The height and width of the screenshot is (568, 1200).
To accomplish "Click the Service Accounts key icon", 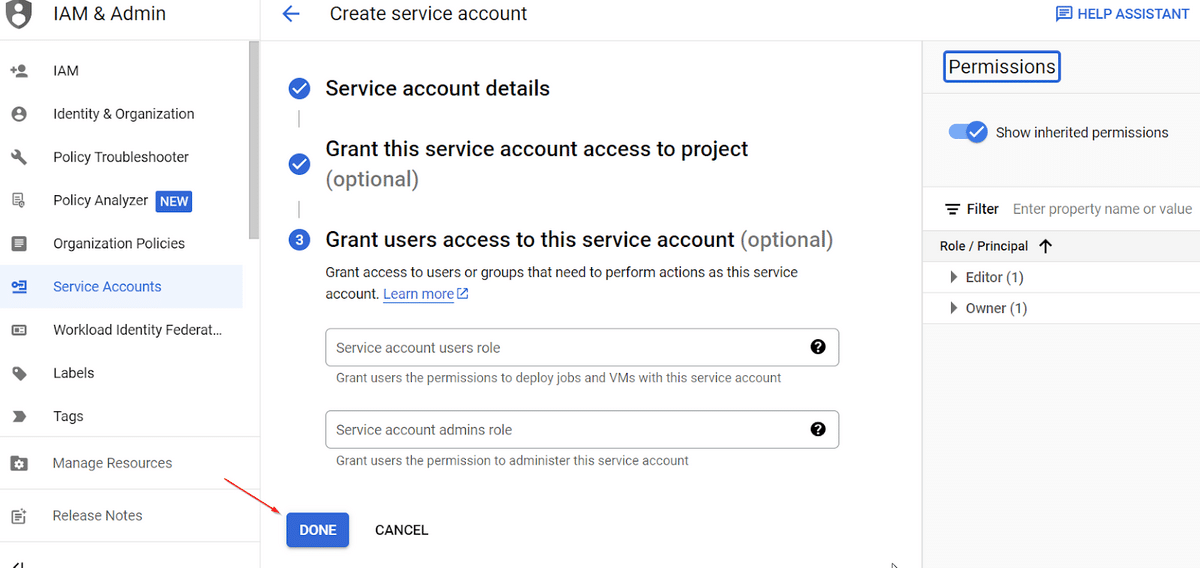I will tap(18, 286).
